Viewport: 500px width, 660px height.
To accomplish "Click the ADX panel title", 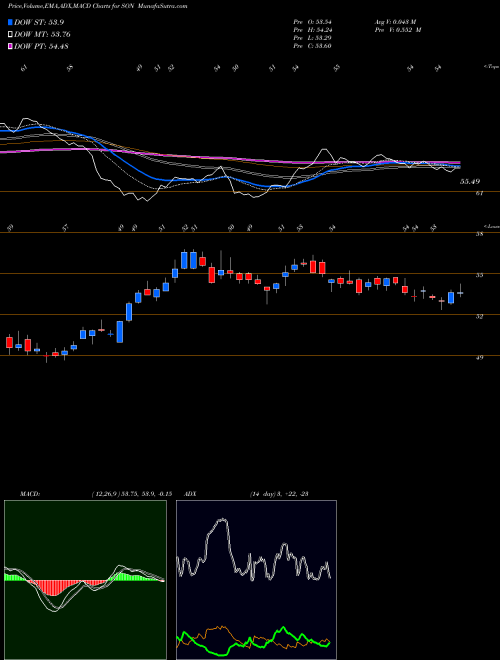I will point(191,494).
